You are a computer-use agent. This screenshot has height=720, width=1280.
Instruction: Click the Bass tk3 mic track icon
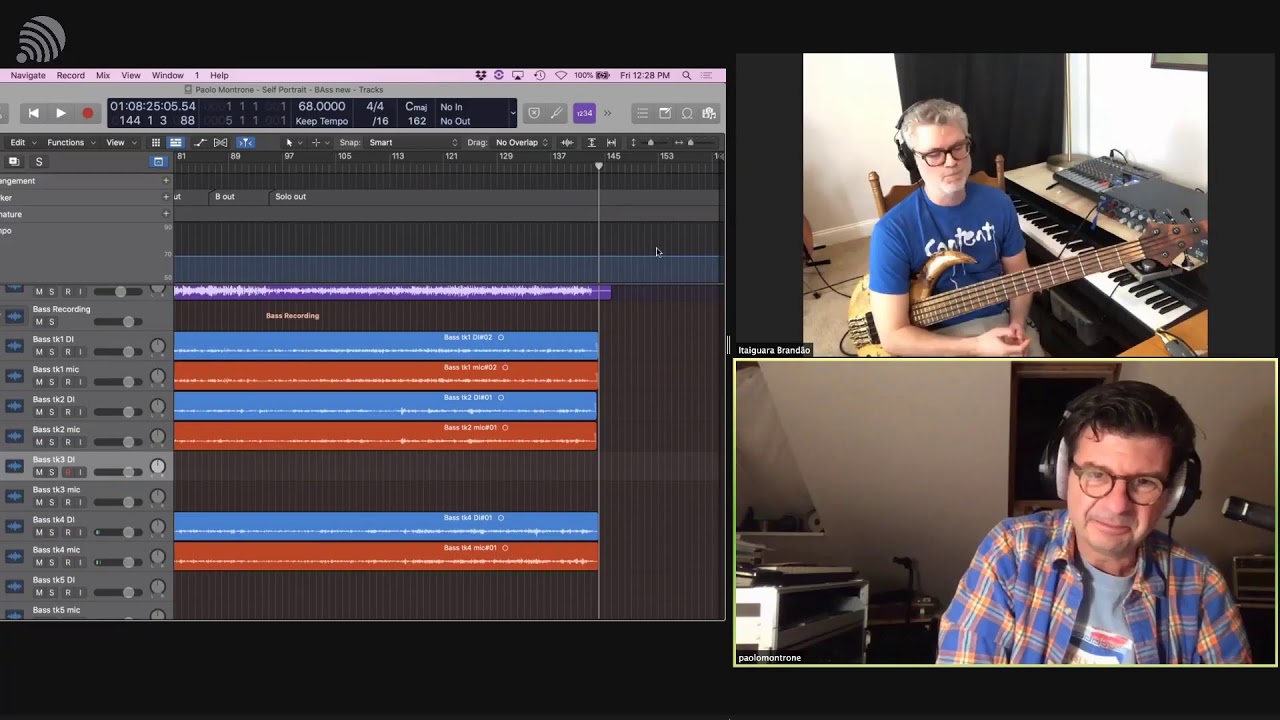(x=14, y=497)
